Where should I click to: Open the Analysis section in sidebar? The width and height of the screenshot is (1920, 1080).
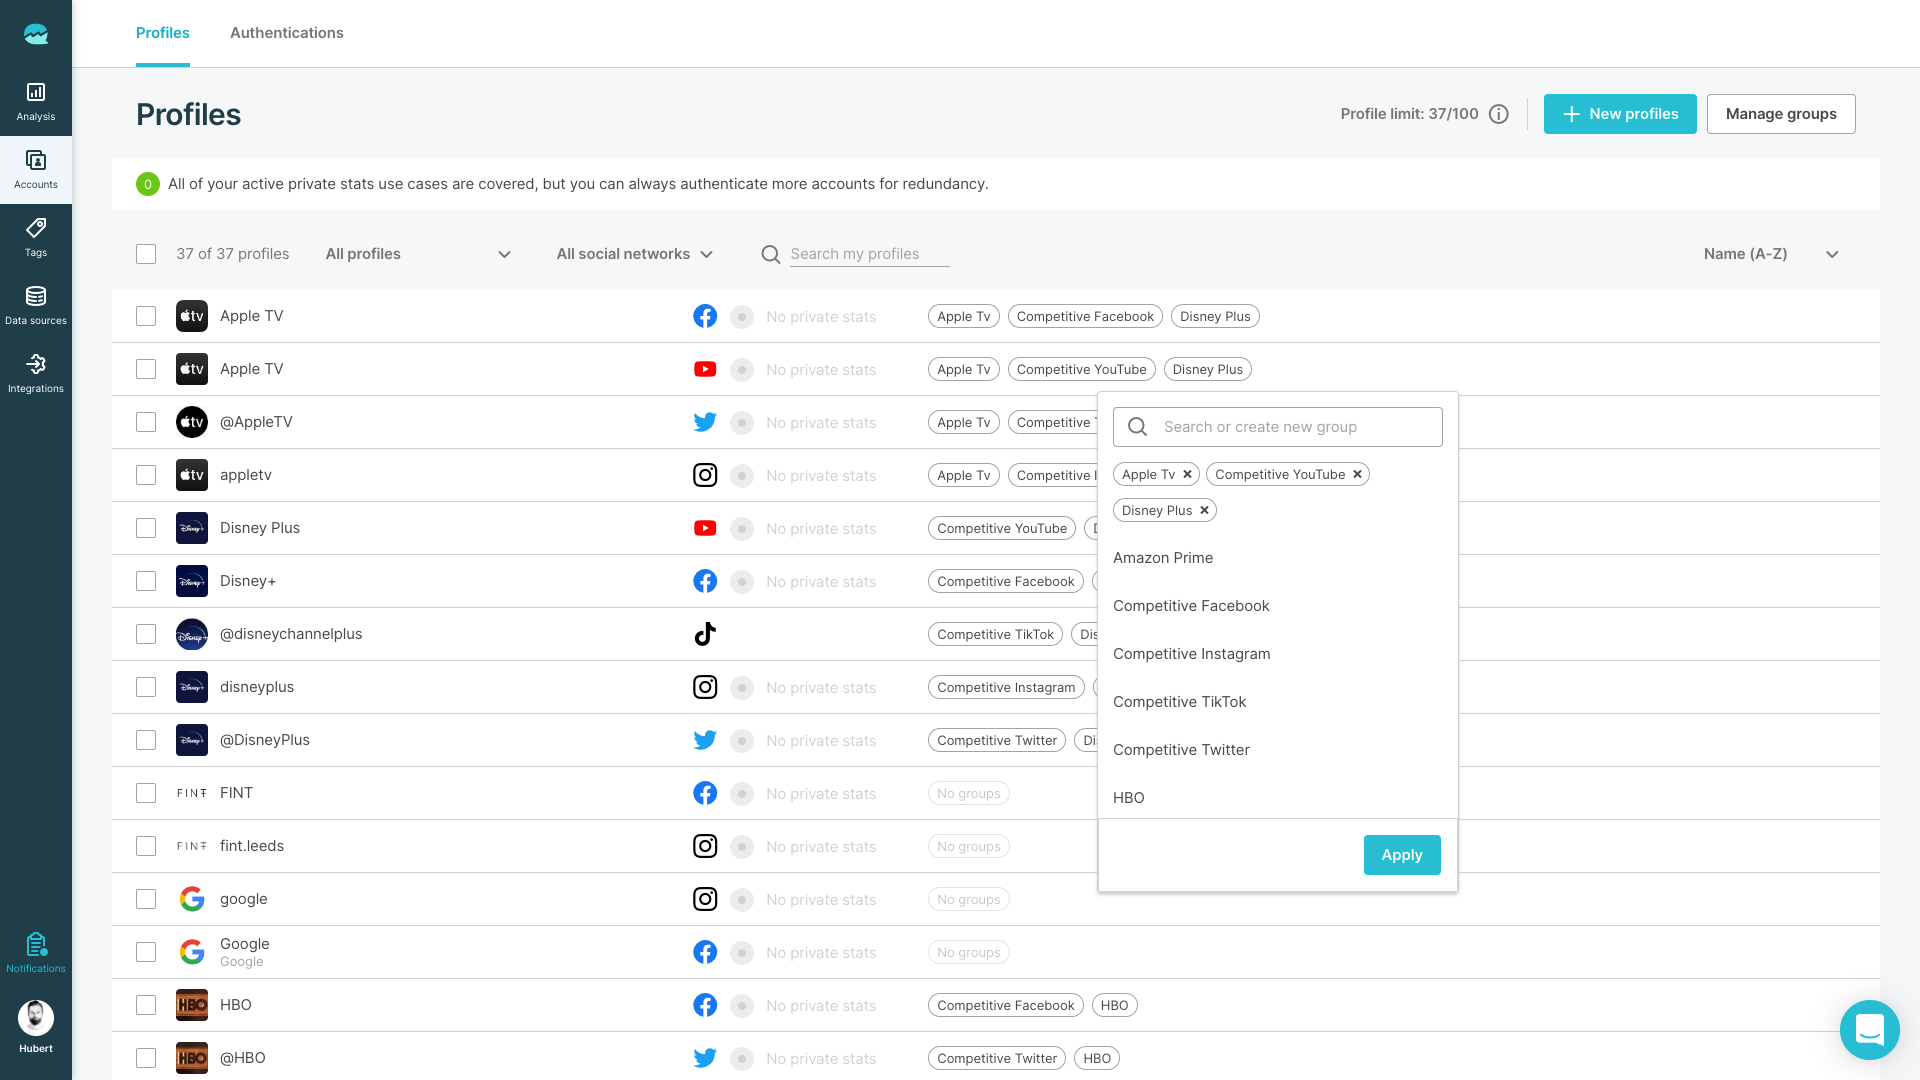(x=36, y=102)
